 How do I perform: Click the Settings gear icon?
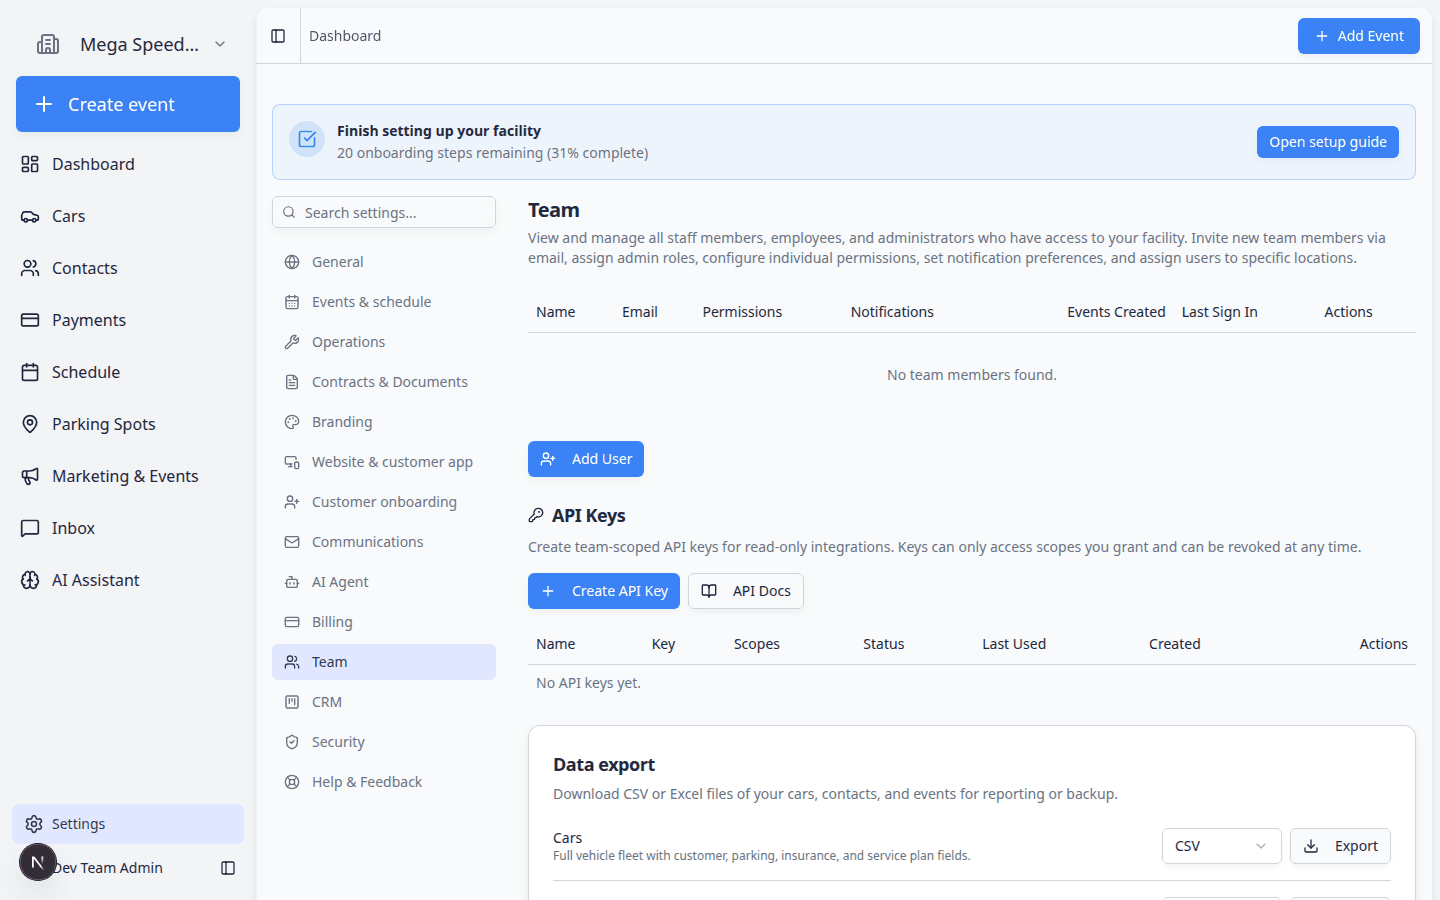pos(34,824)
